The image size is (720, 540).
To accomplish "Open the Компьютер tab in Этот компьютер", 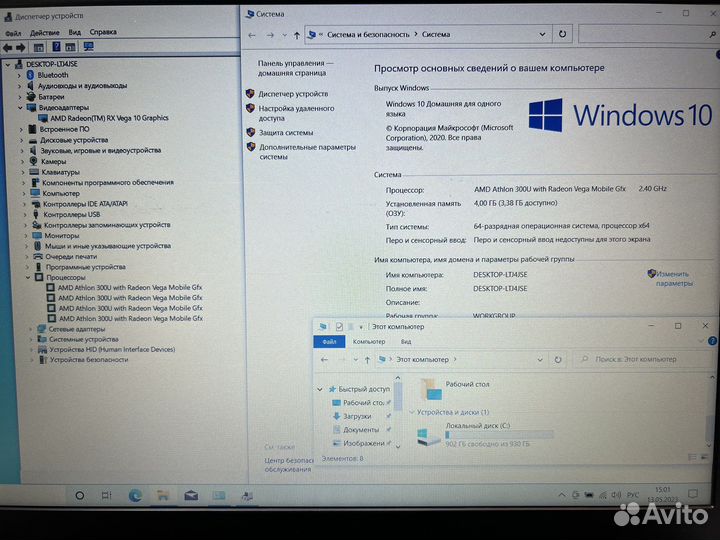I will (x=369, y=342).
